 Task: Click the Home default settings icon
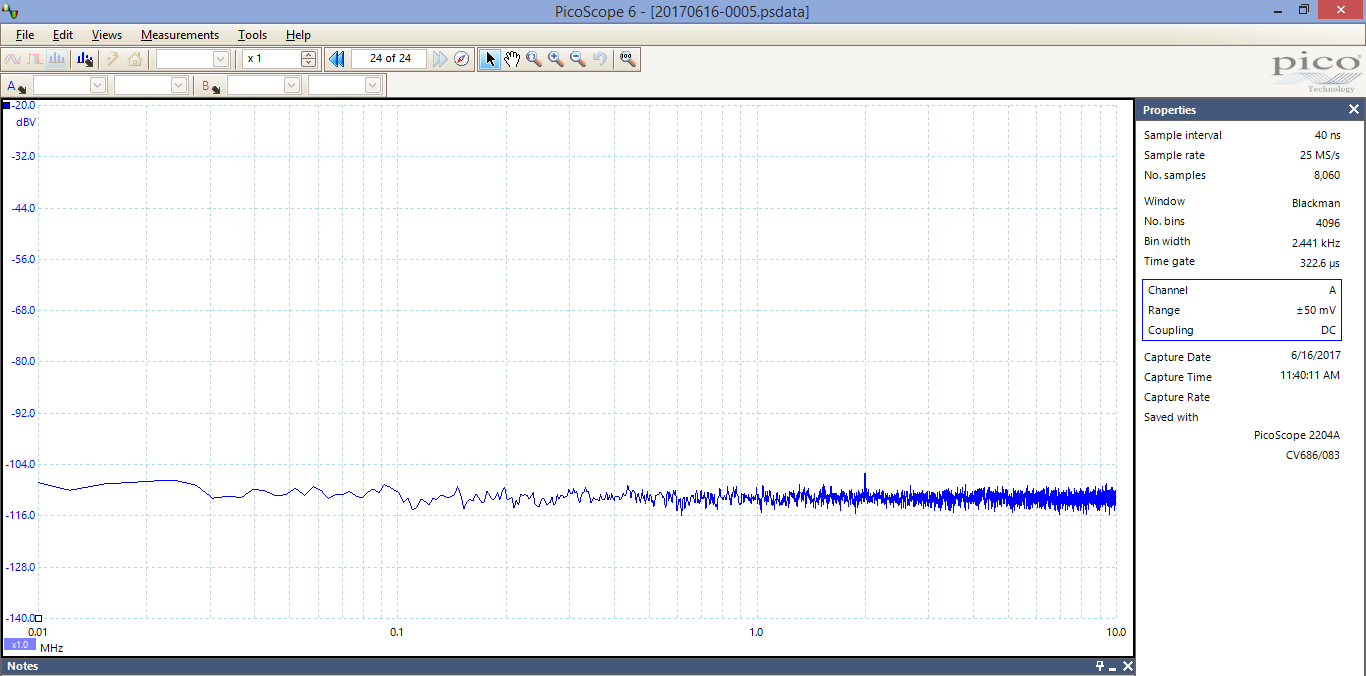[135, 59]
